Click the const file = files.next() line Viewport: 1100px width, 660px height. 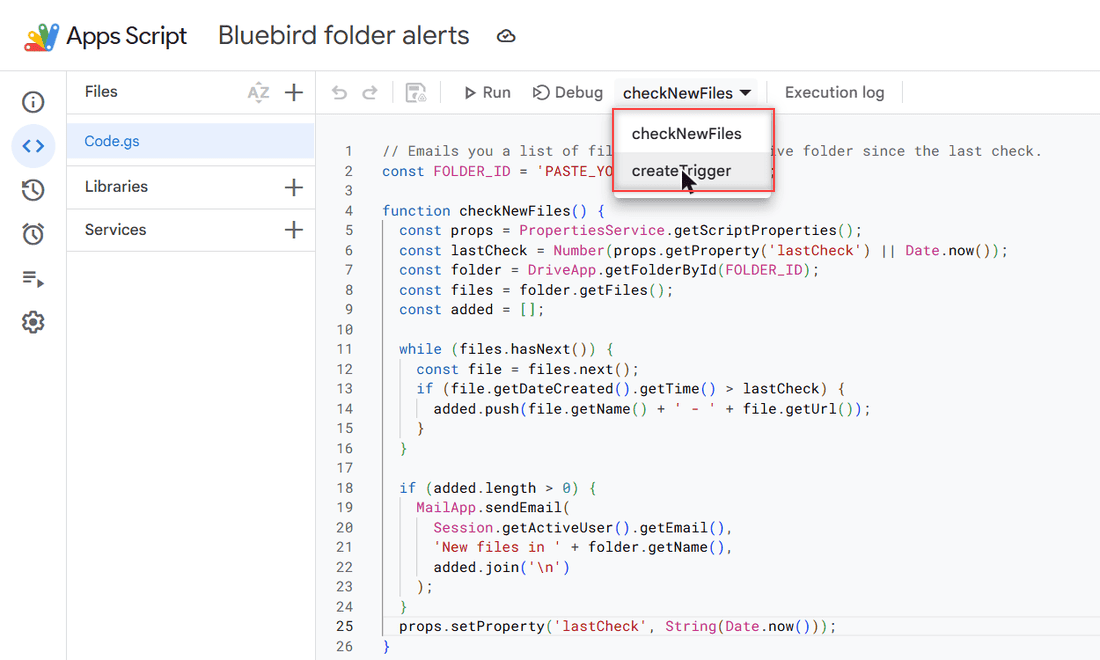point(528,369)
